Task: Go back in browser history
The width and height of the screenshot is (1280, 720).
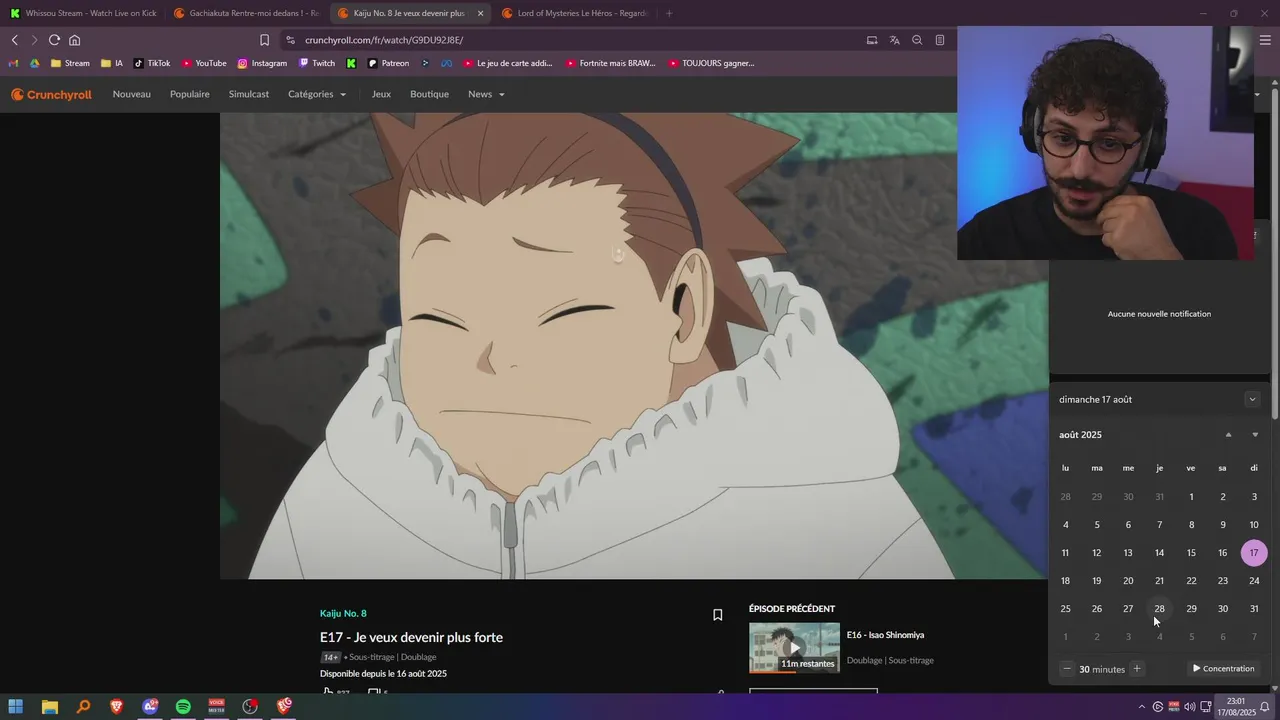Action: pyautogui.click(x=15, y=40)
